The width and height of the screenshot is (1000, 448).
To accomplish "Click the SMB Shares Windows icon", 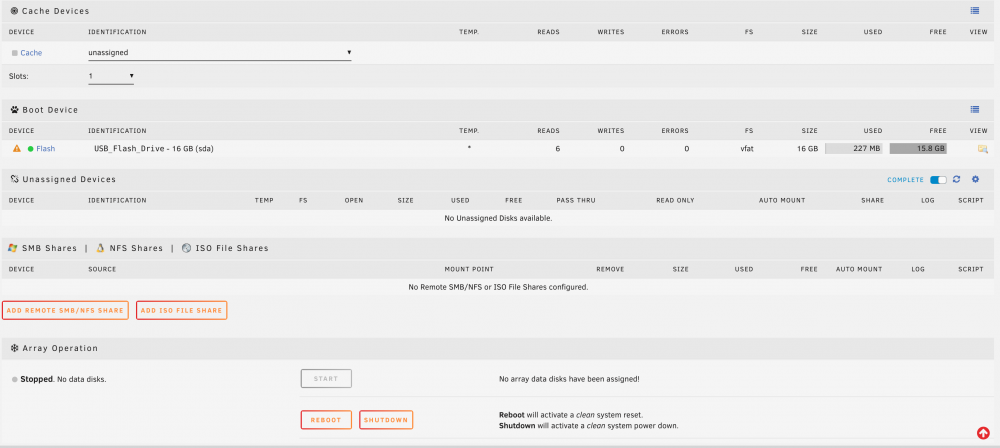I will (13, 248).
